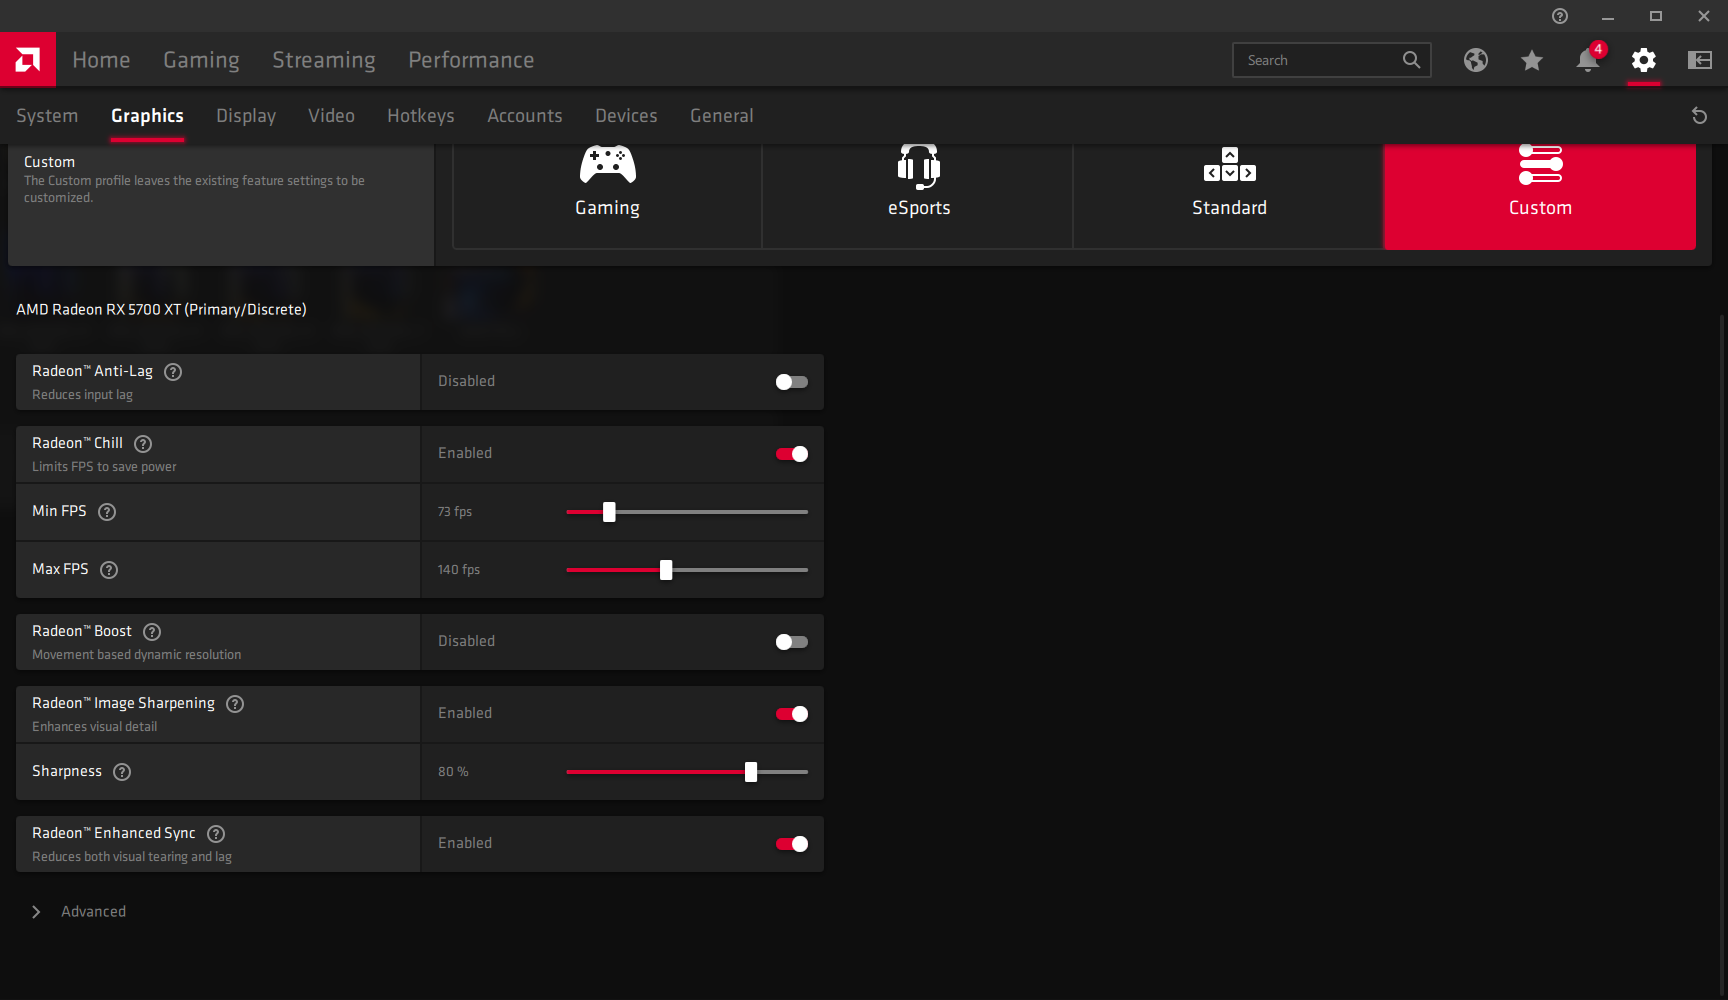The height and width of the screenshot is (1000, 1728).
Task: Click the 73 fps value
Action: 454,512
